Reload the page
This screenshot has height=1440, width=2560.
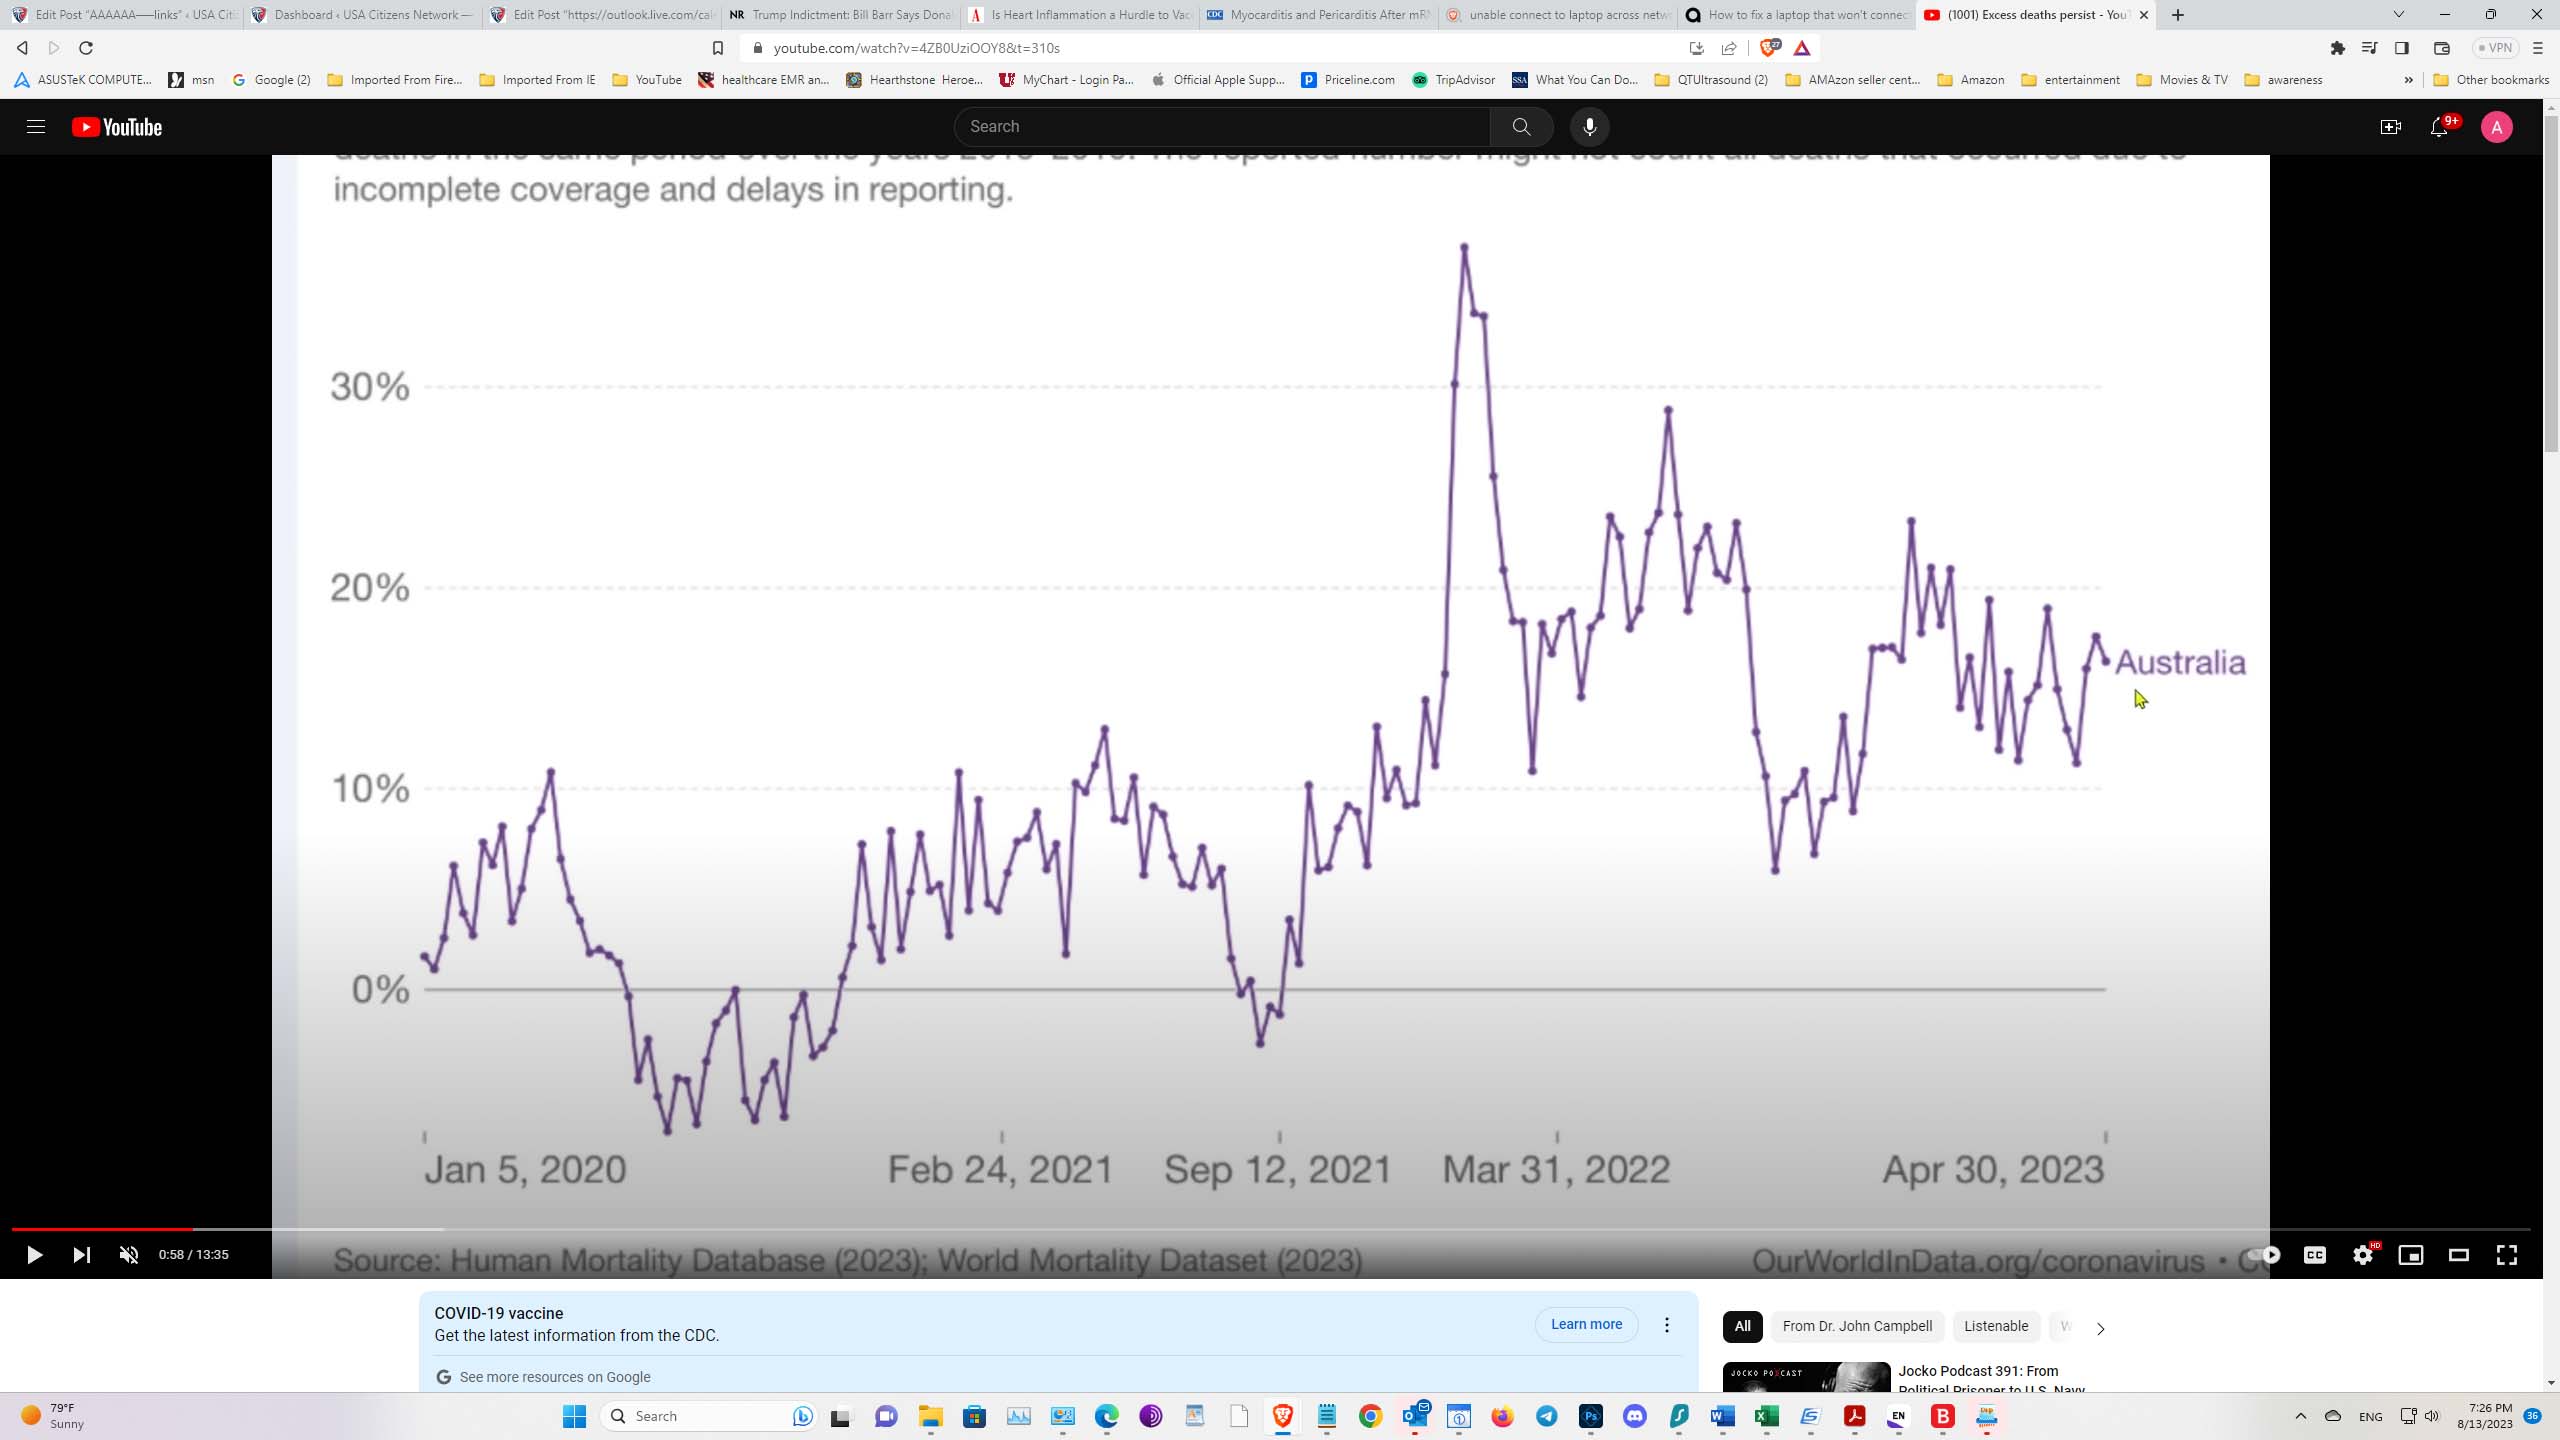click(86, 48)
